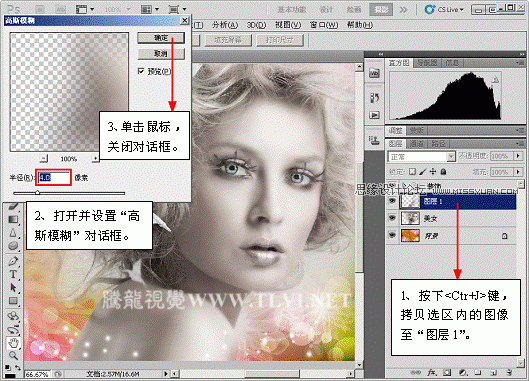Toggle lock image pixels brush icon
Viewport: 529px width, 381px height.
tap(422, 171)
